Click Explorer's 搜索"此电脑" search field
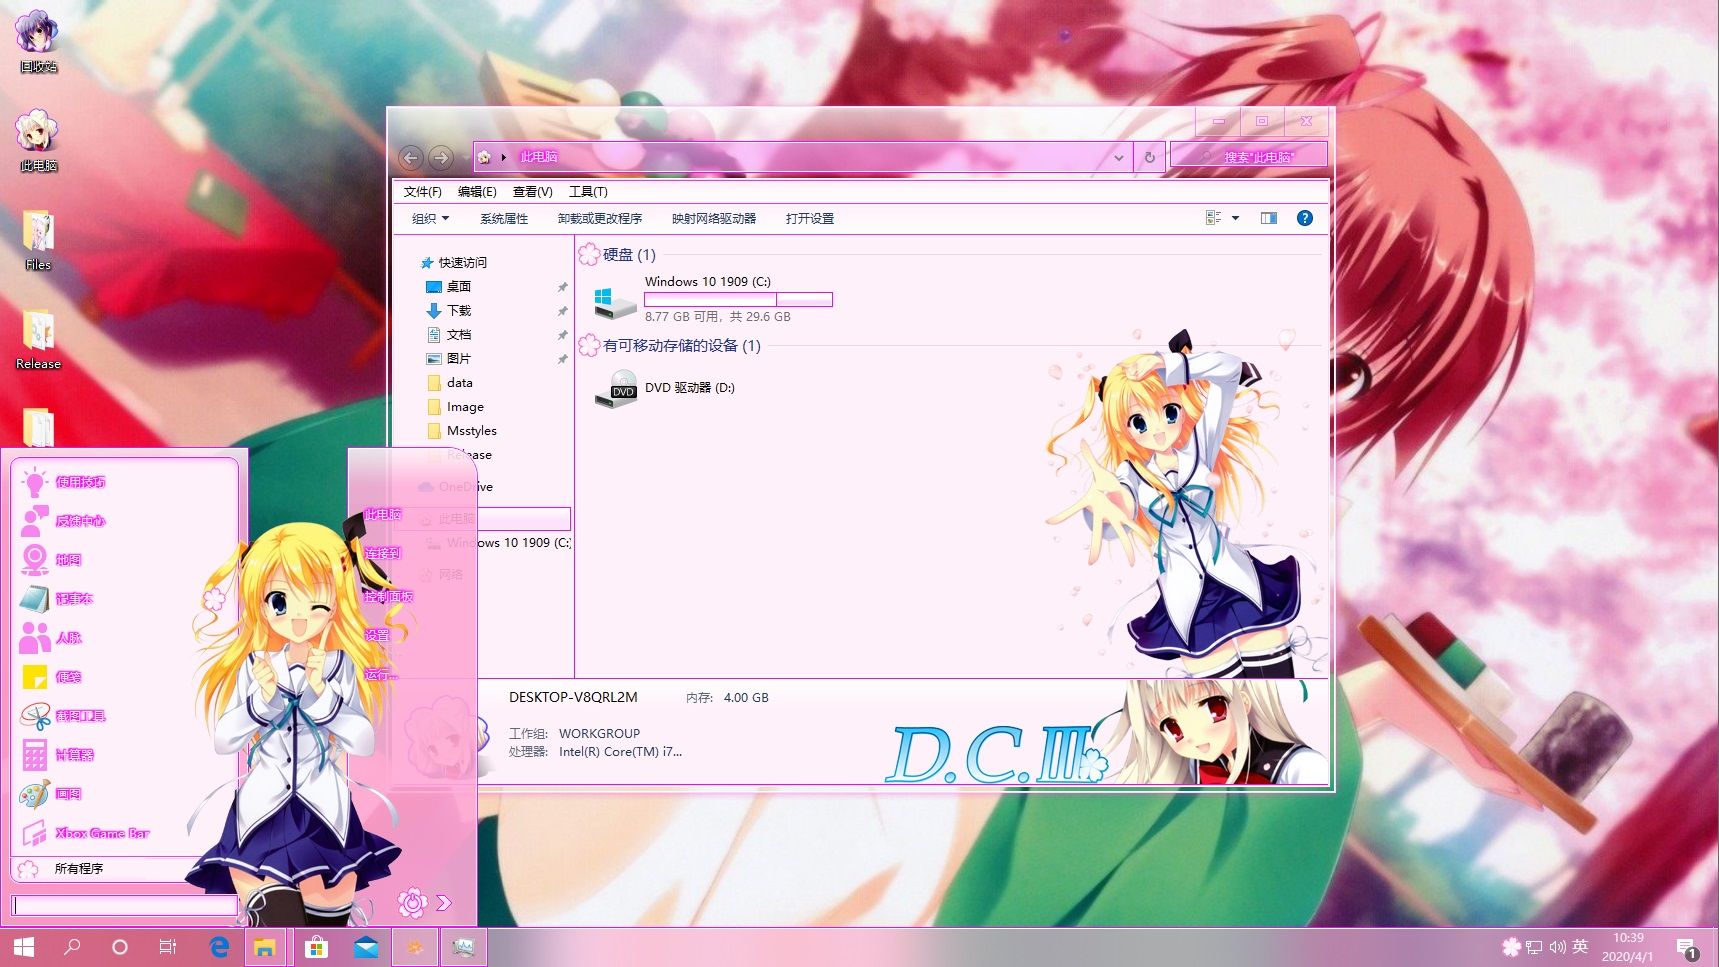1719x967 pixels. tap(1248, 157)
